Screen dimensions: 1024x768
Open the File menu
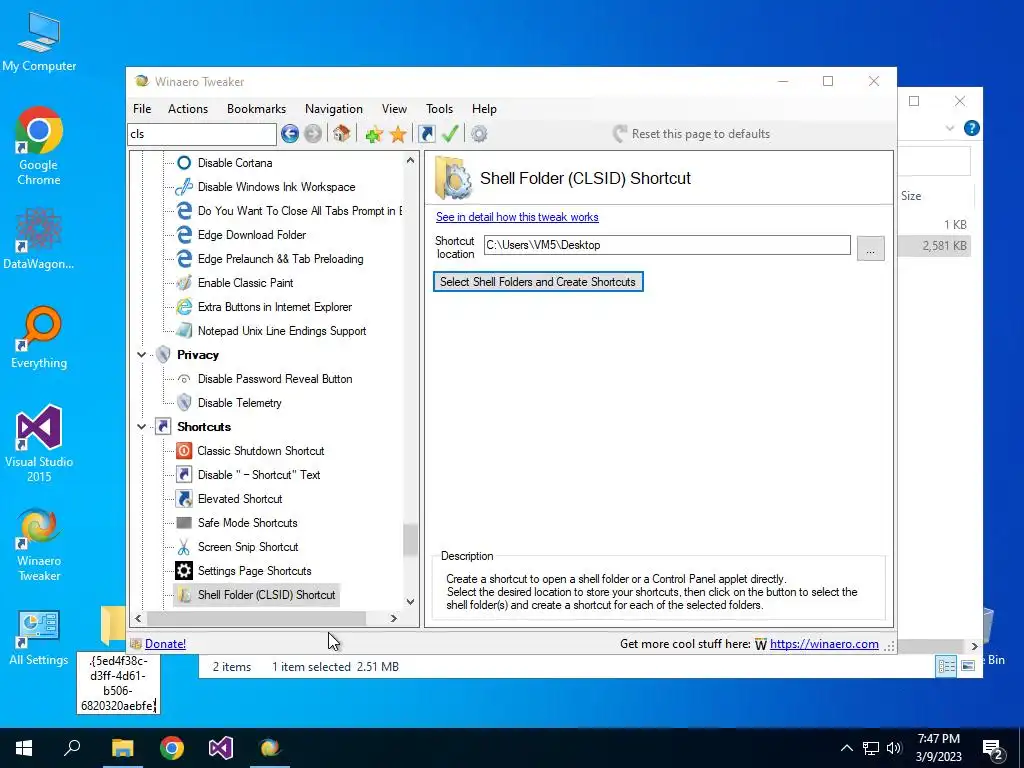pyautogui.click(x=142, y=109)
